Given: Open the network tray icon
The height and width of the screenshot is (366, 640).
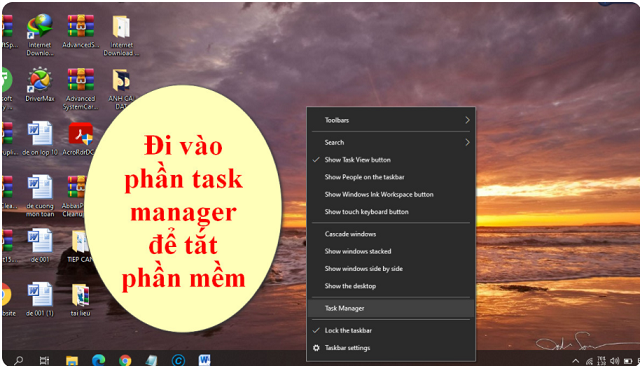Looking at the screenshot, I should 589,361.
